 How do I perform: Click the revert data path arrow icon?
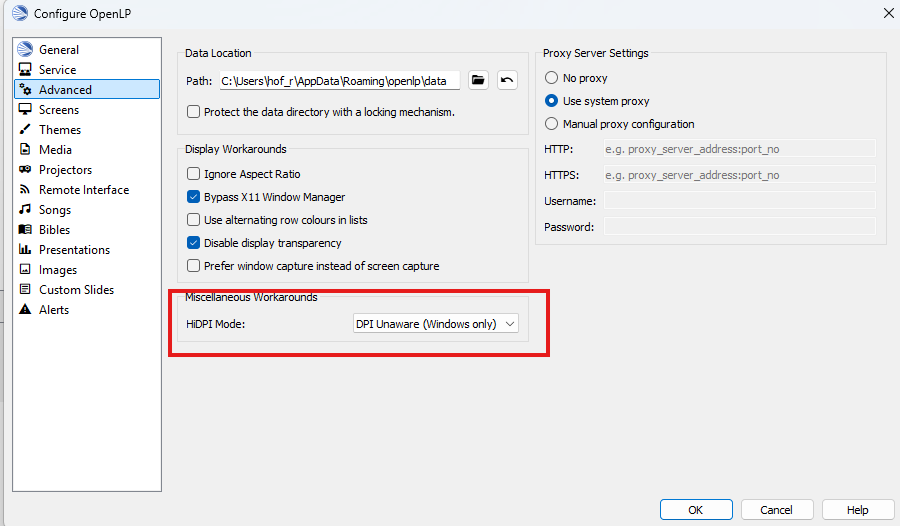(507, 81)
